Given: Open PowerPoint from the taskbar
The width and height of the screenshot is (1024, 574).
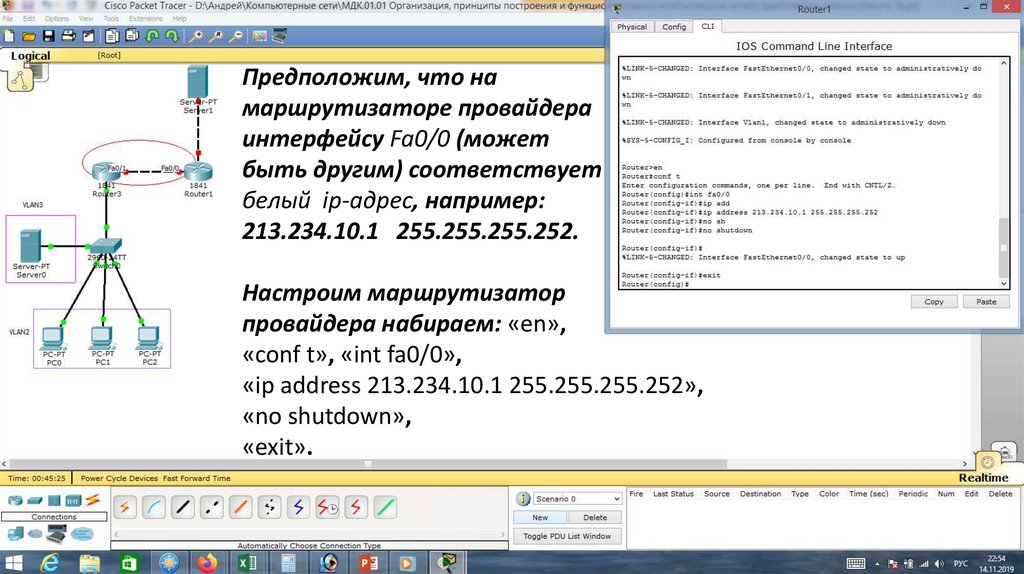Looking at the screenshot, I should tap(369, 562).
